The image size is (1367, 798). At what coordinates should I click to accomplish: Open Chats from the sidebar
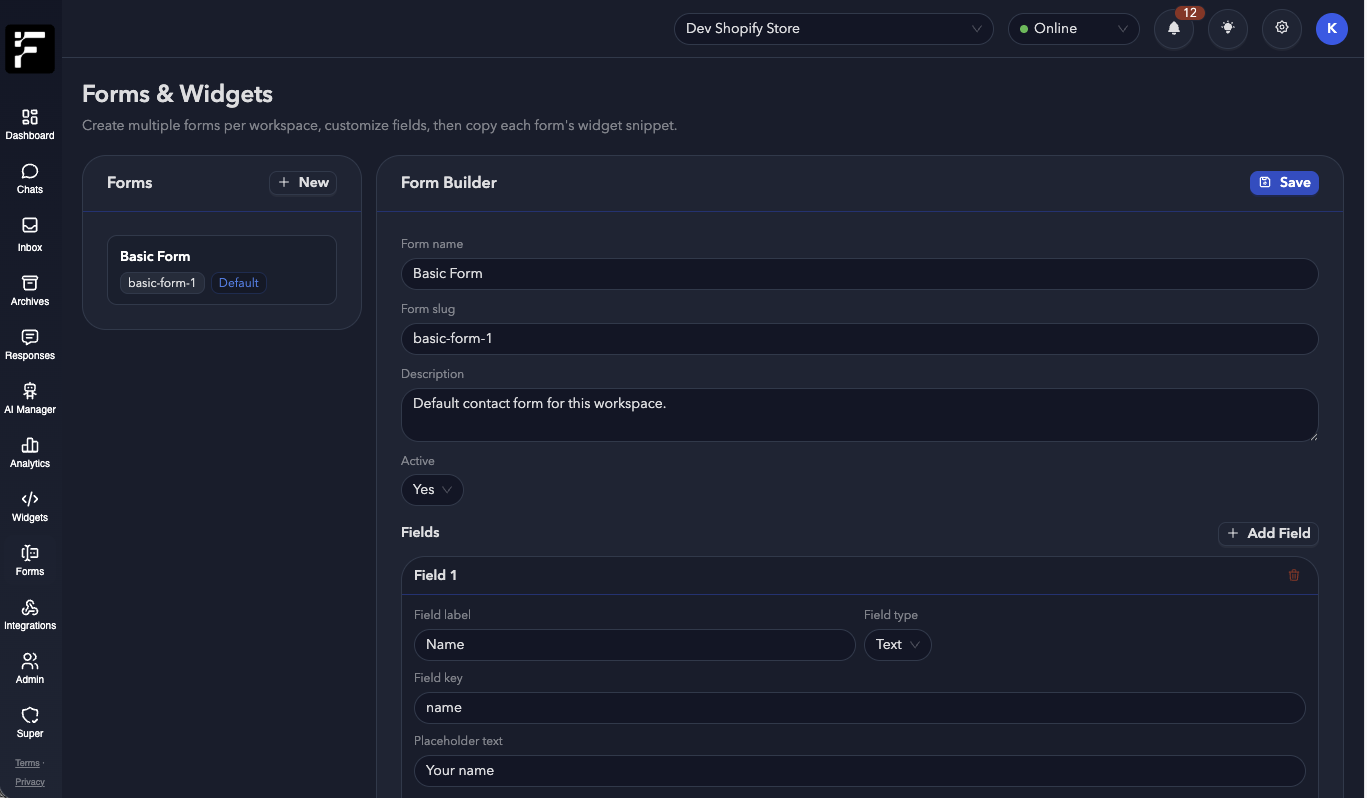pyautogui.click(x=30, y=178)
